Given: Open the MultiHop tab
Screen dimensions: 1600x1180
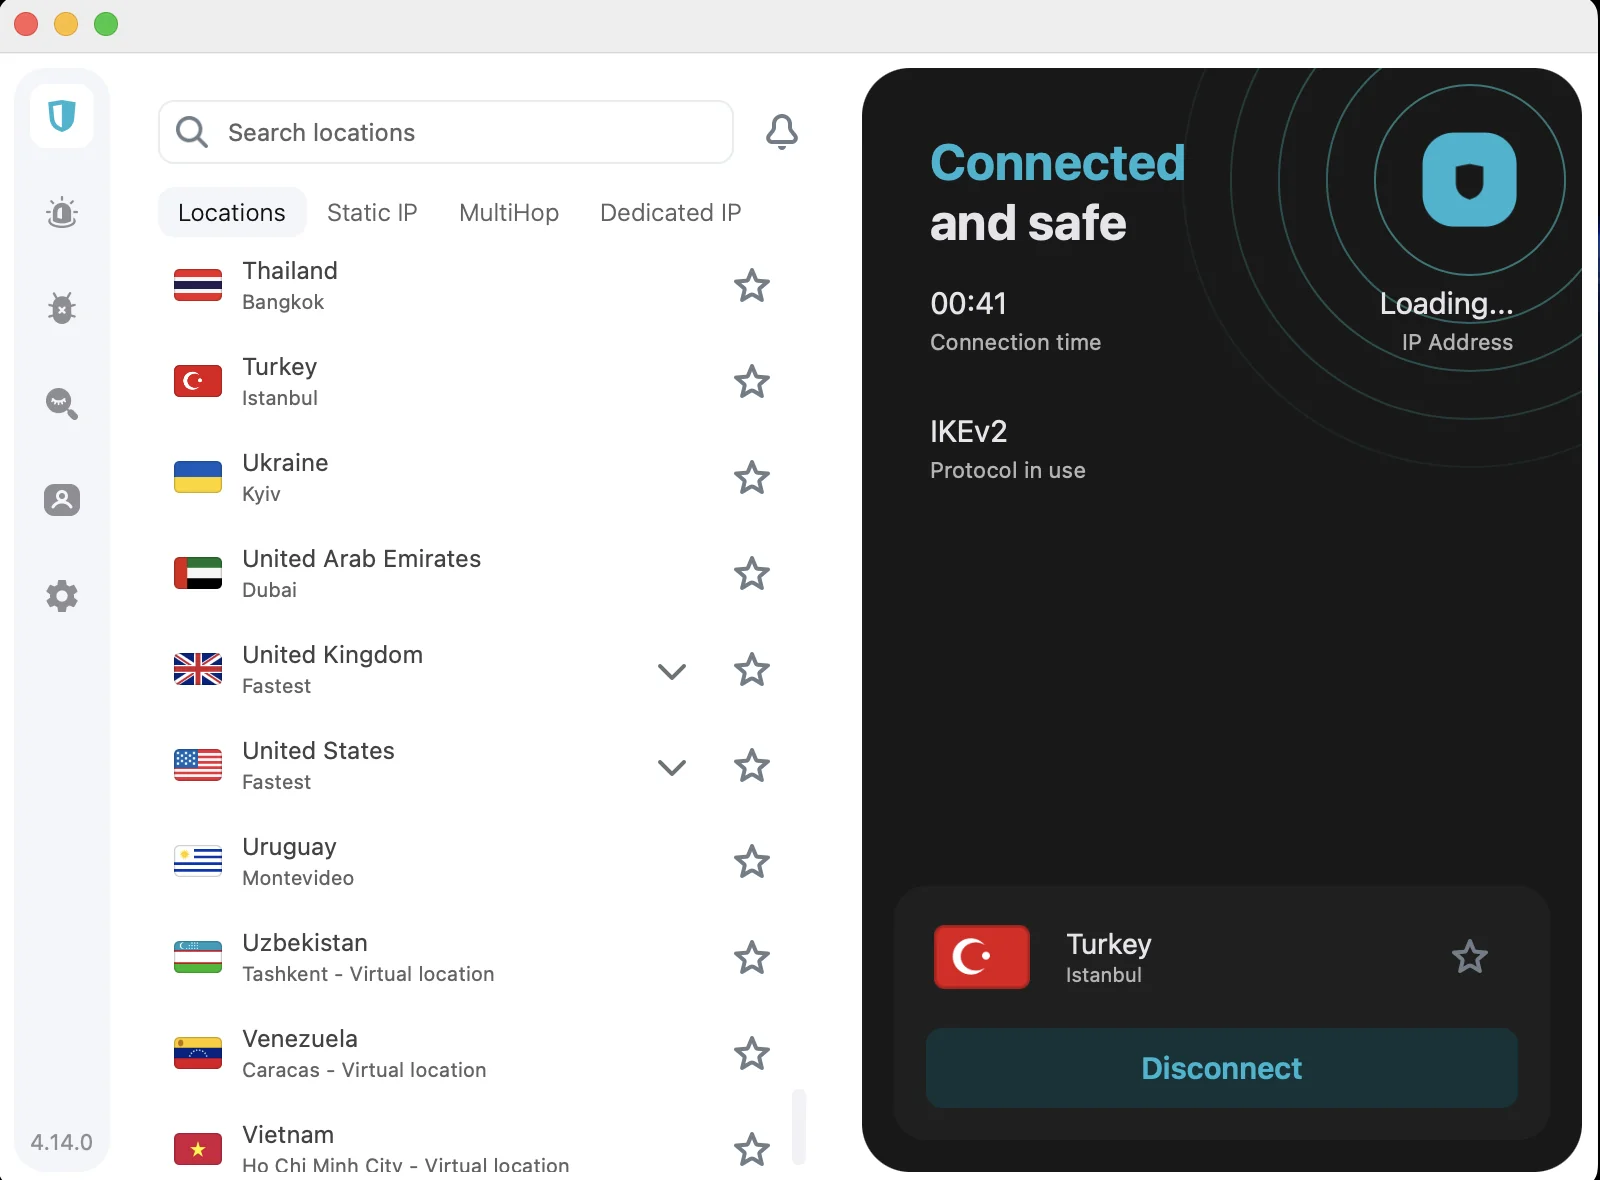Looking at the screenshot, I should click(508, 212).
